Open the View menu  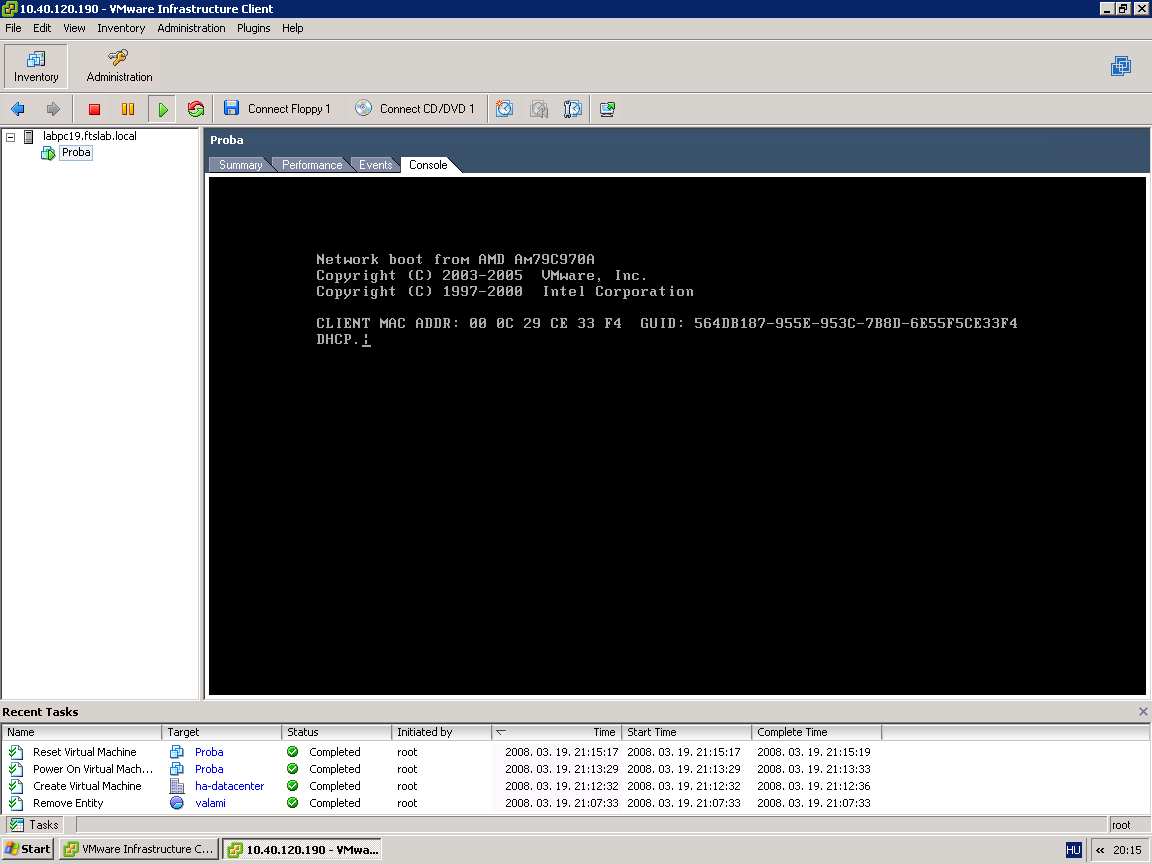point(74,28)
